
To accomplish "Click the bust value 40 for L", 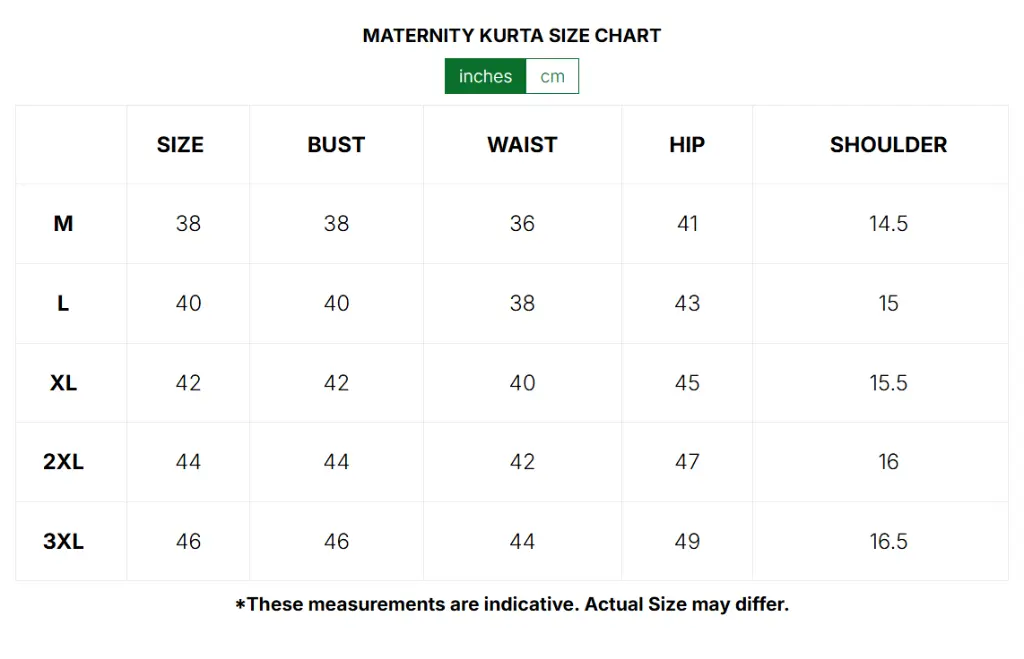I will click(x=335, y=303).
